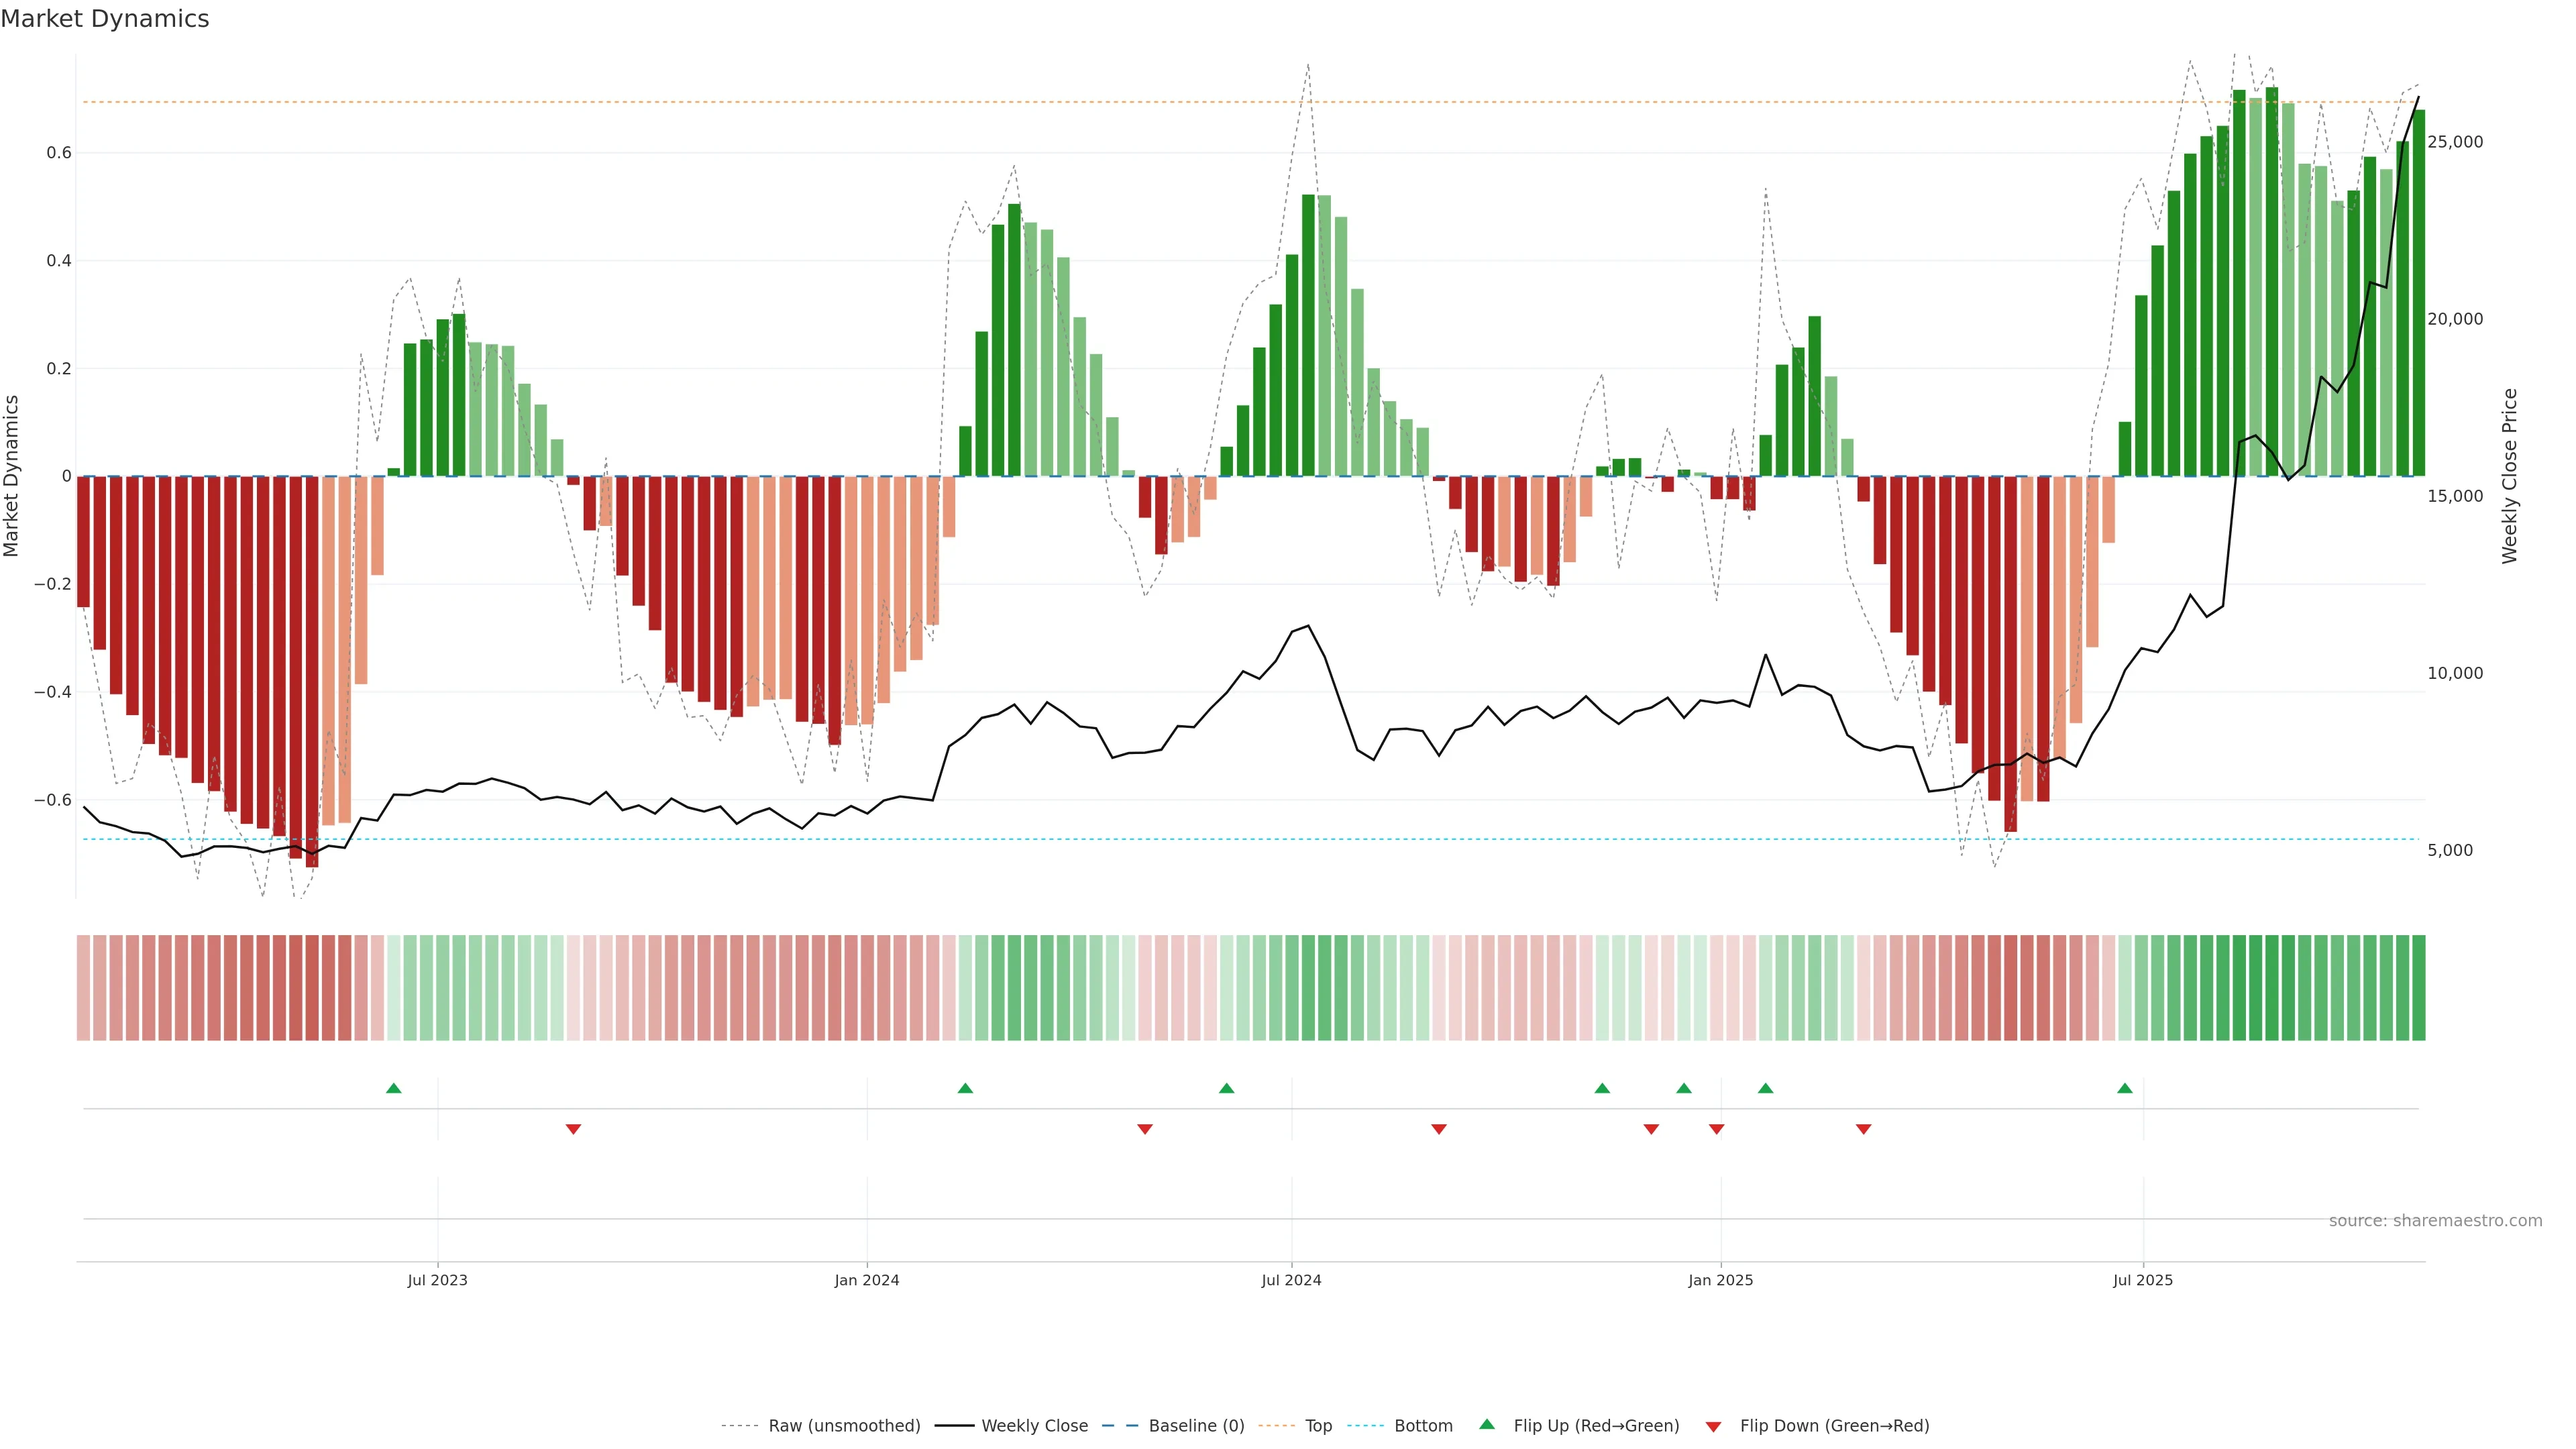Hide the Bottom threshold legend item

1423,1426
